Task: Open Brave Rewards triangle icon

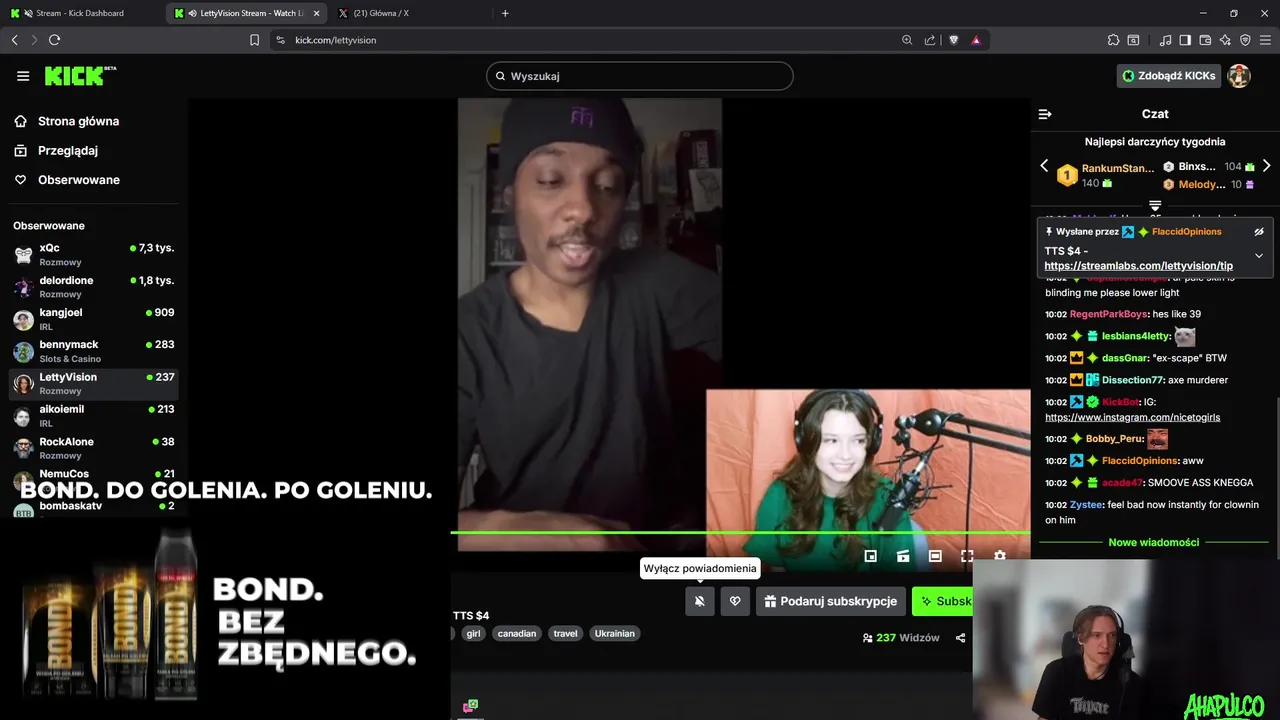Action: point(976,40)
